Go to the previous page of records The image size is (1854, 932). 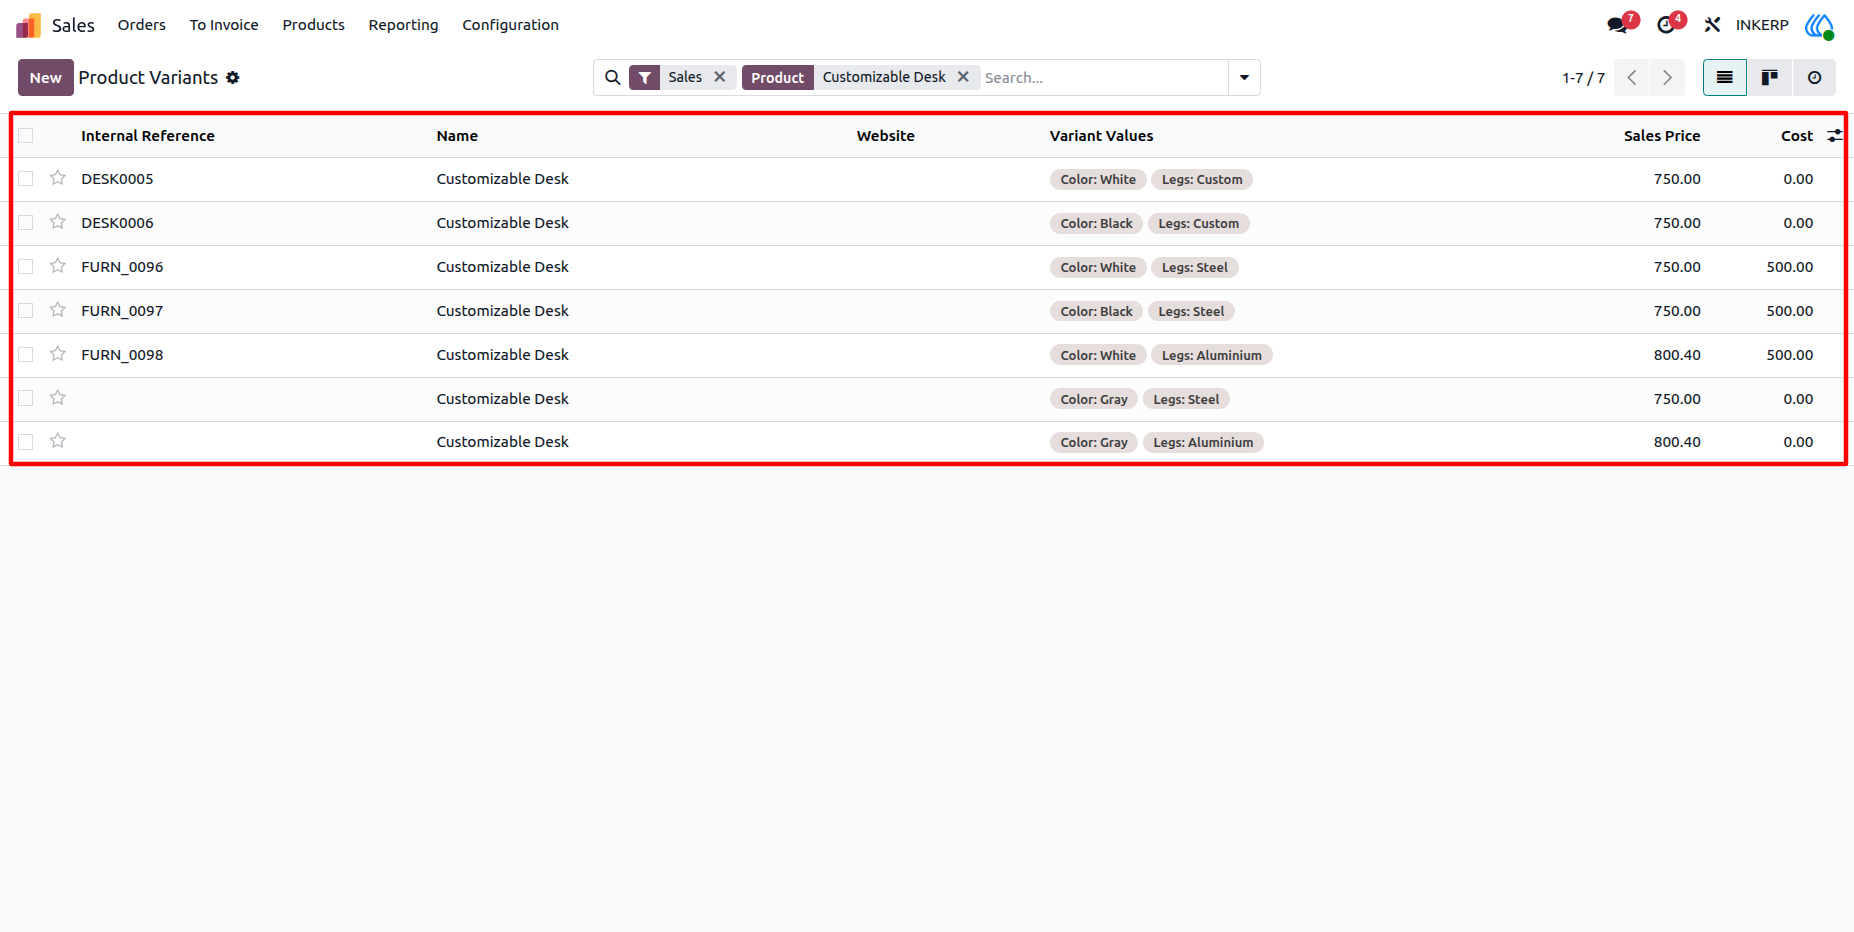point(1632,78)
